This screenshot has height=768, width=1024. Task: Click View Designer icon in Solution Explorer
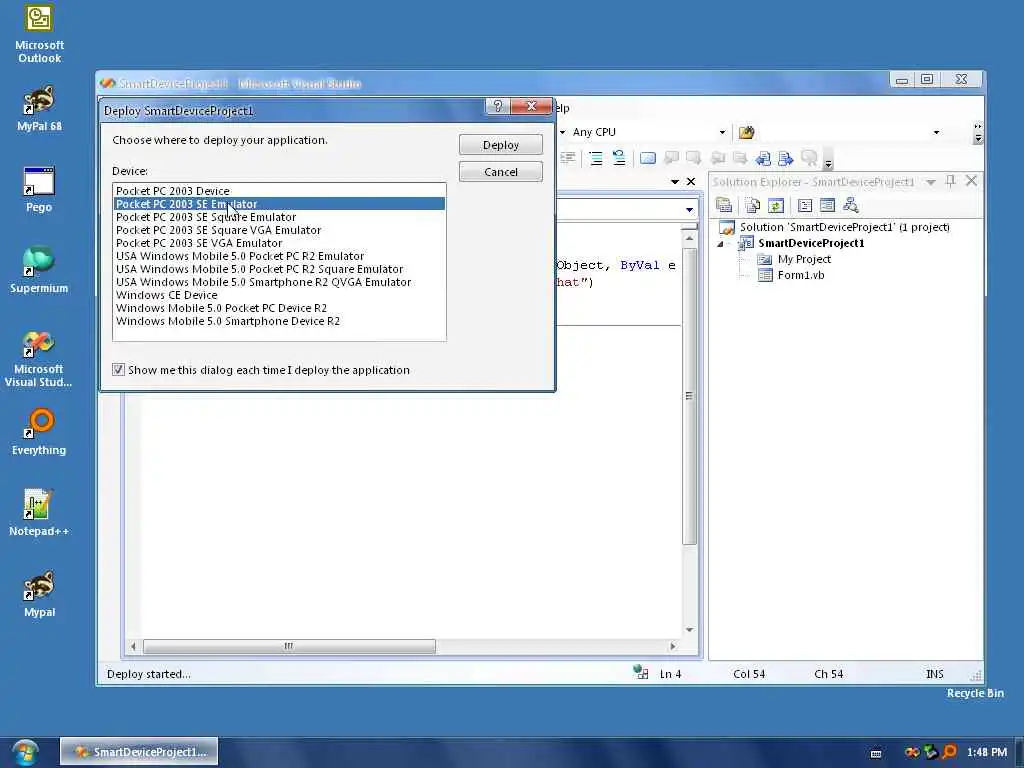[x=827, y=206]
